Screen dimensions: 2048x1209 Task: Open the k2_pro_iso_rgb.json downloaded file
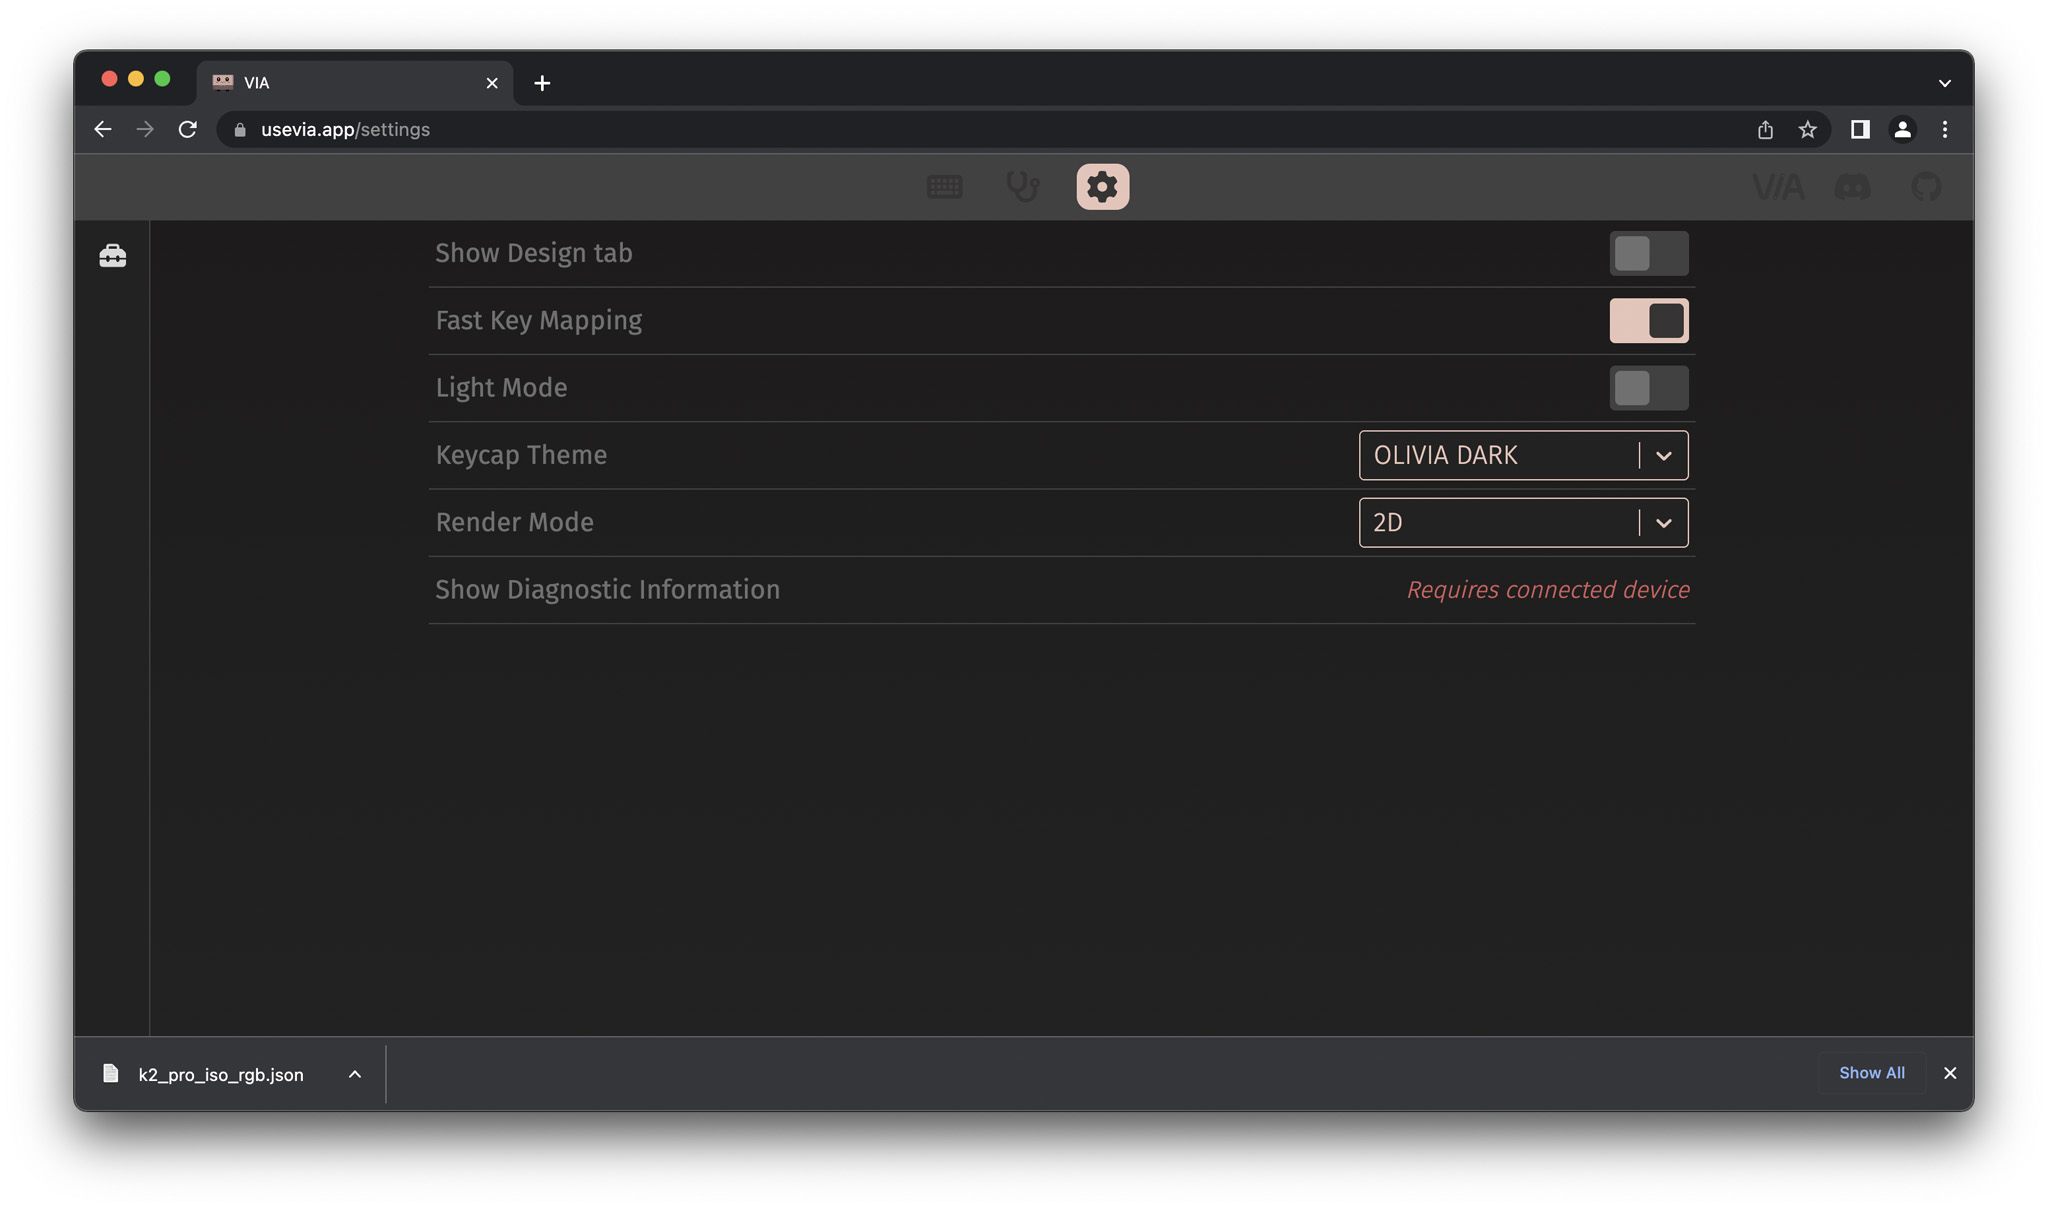pos(220,1074)
